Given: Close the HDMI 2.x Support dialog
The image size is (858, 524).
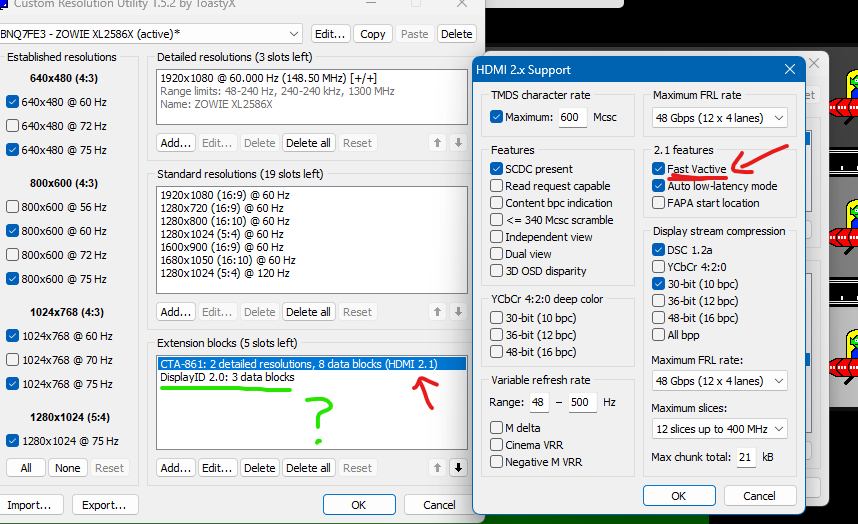Looking at the screenshot, I should coord(789,70).
